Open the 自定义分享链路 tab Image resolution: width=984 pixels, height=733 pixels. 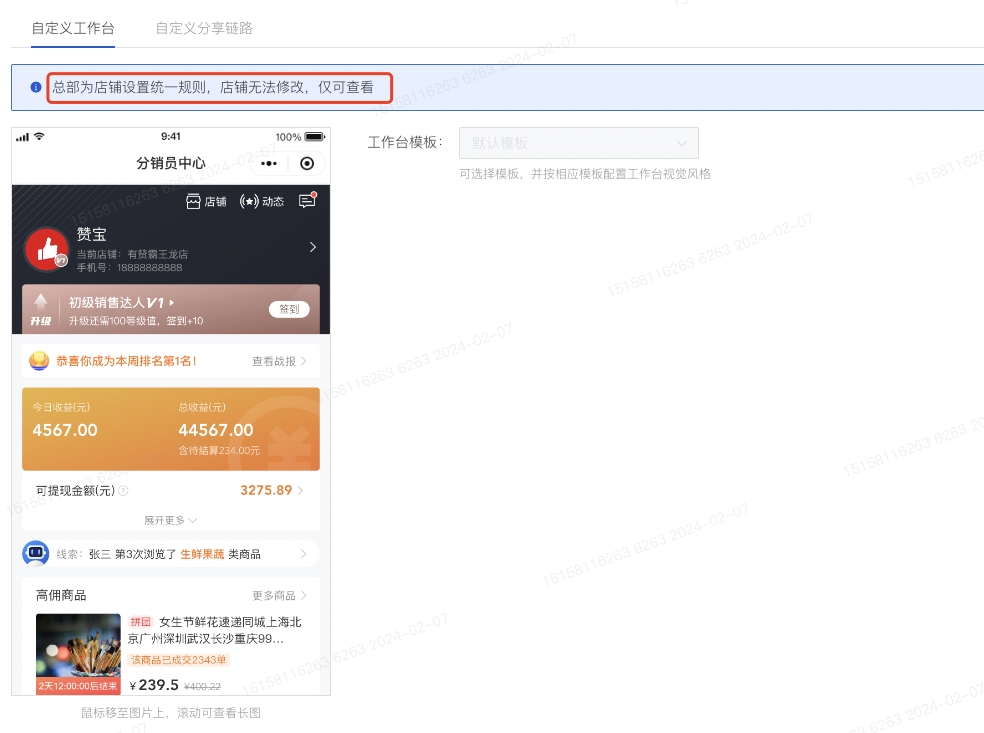(x=204, y=28)
